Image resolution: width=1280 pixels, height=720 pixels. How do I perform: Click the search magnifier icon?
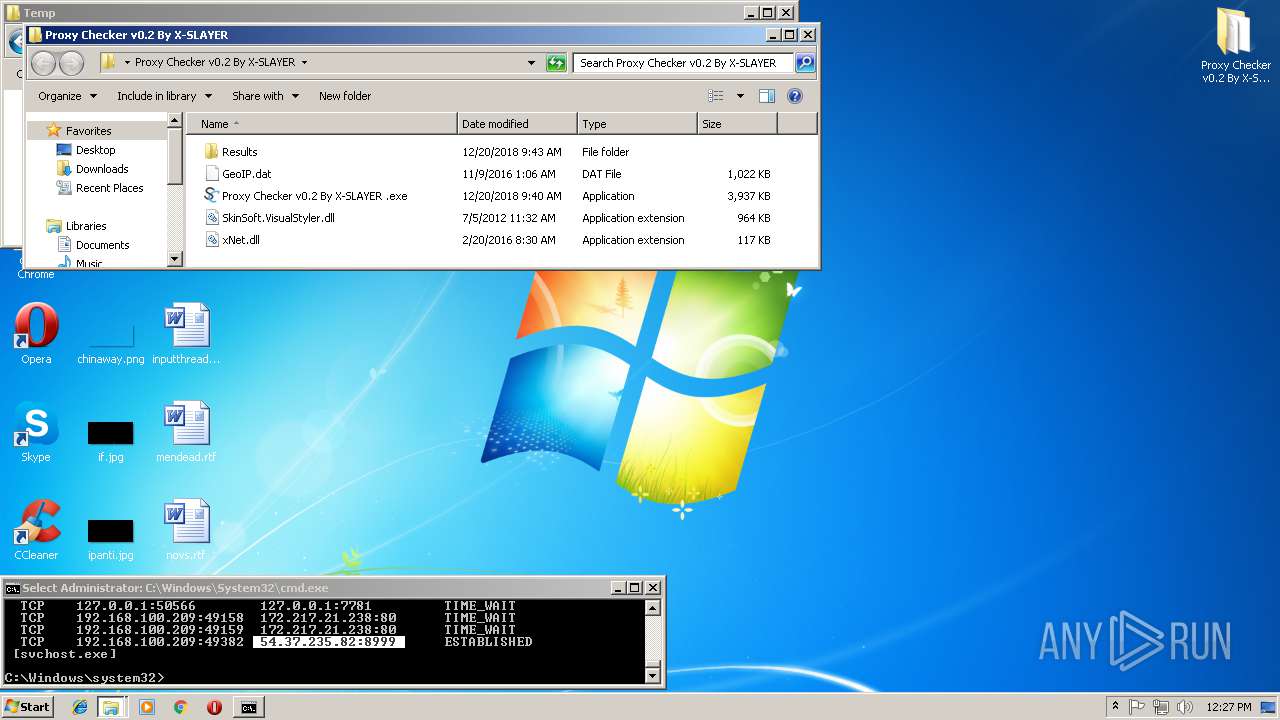804,63
